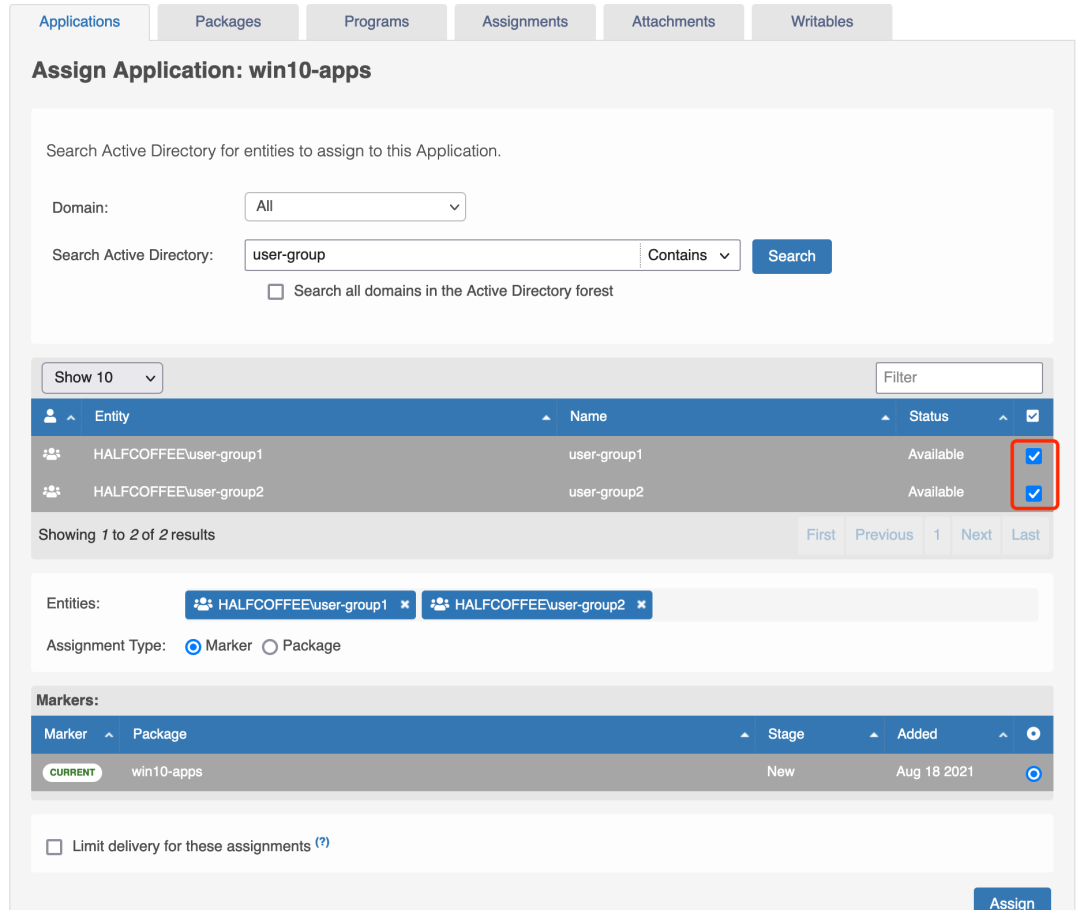Click the Filter input field
Image resolution: width=1080 pixels, height=910 pixels.
click(x=958, y=377)
